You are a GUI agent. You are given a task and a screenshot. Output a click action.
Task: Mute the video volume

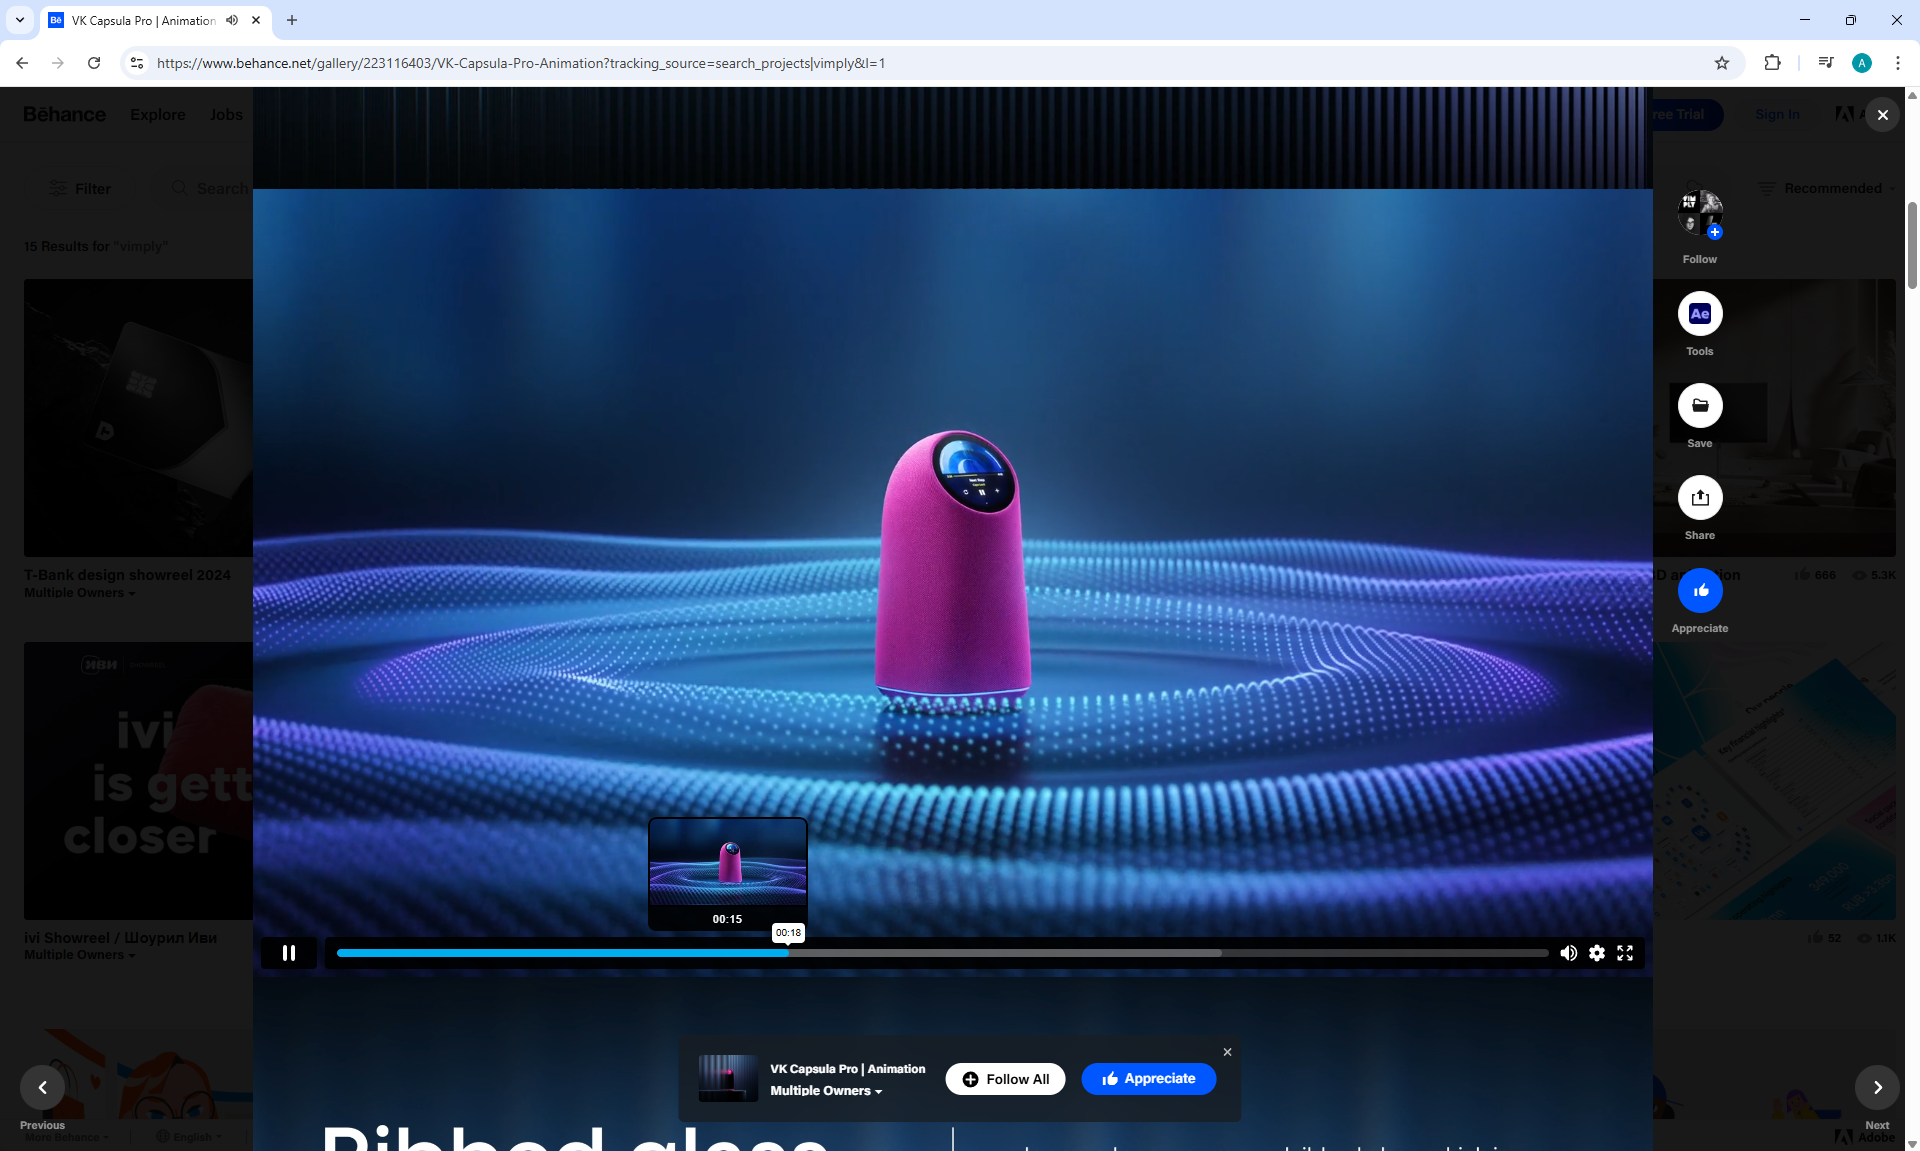coord(1568,953)
